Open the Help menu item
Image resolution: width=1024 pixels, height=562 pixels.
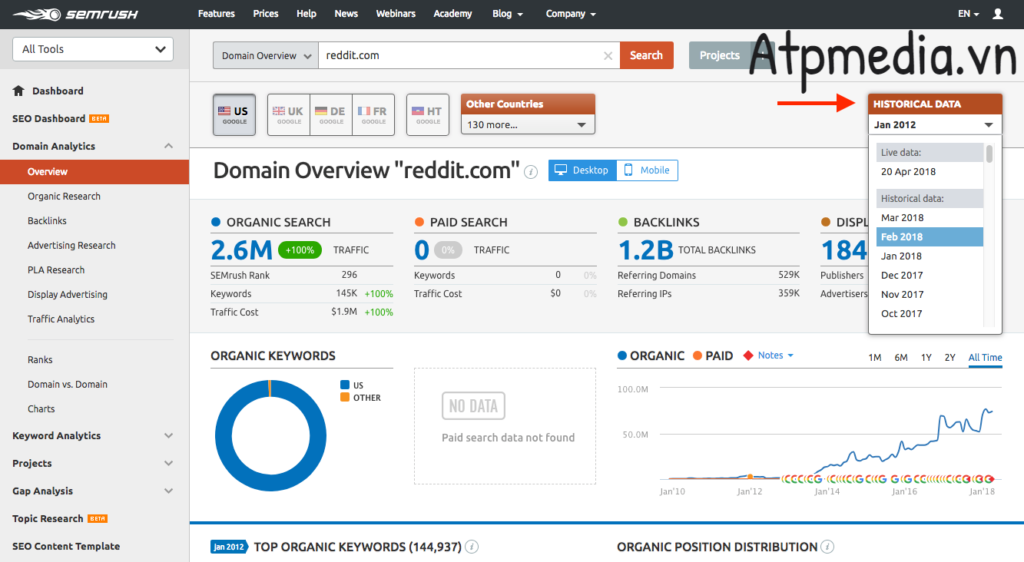(x=306, y=14)
